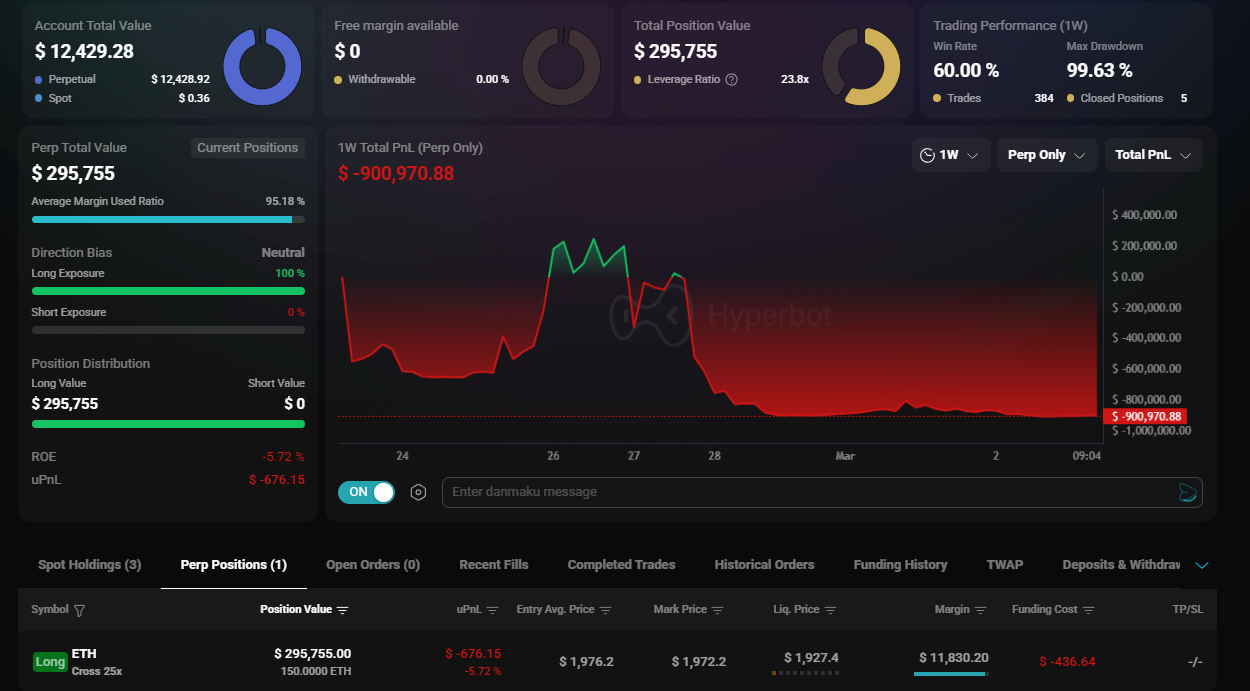Sort by Funding Cost column icon
Screen dimensions: 1250x691
[1088, 610]
